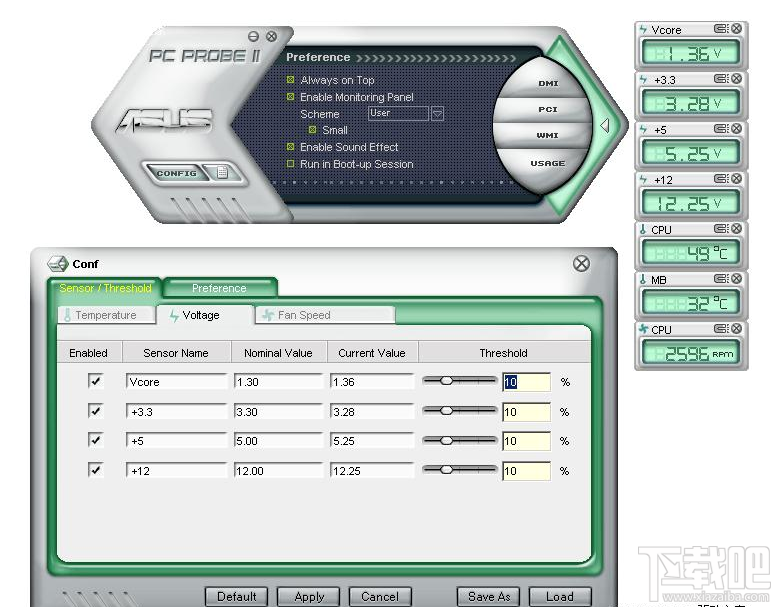The image size is (778, 607).
Task: Close the +5 voltage monitor panel
Action: [x=737, y=129]
